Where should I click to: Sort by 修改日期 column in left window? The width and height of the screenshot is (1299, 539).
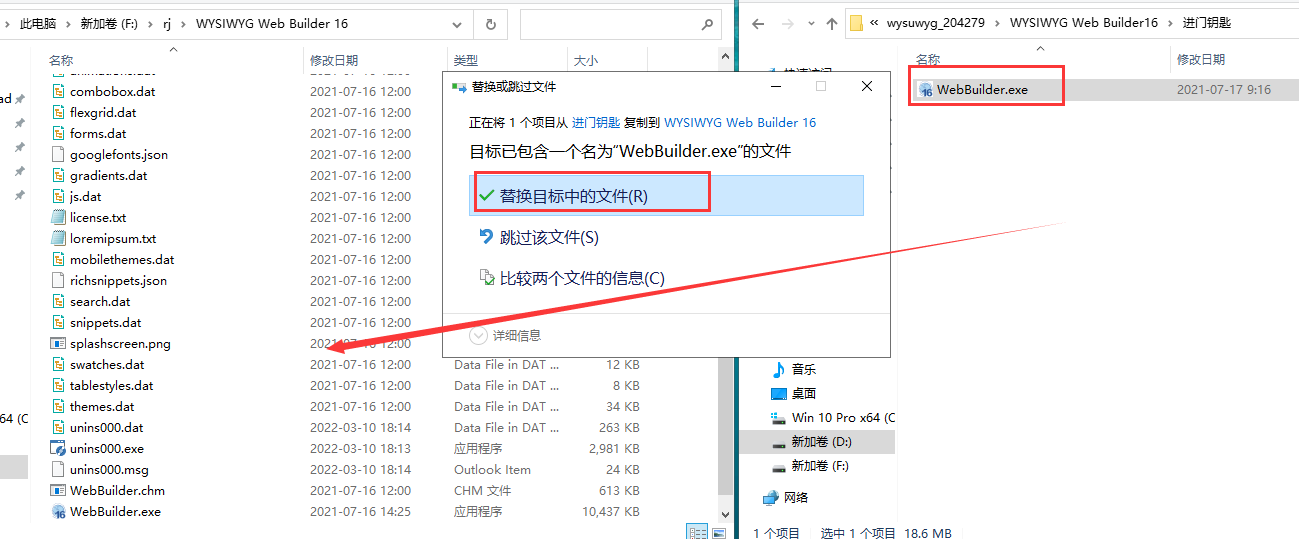(334, 61)
